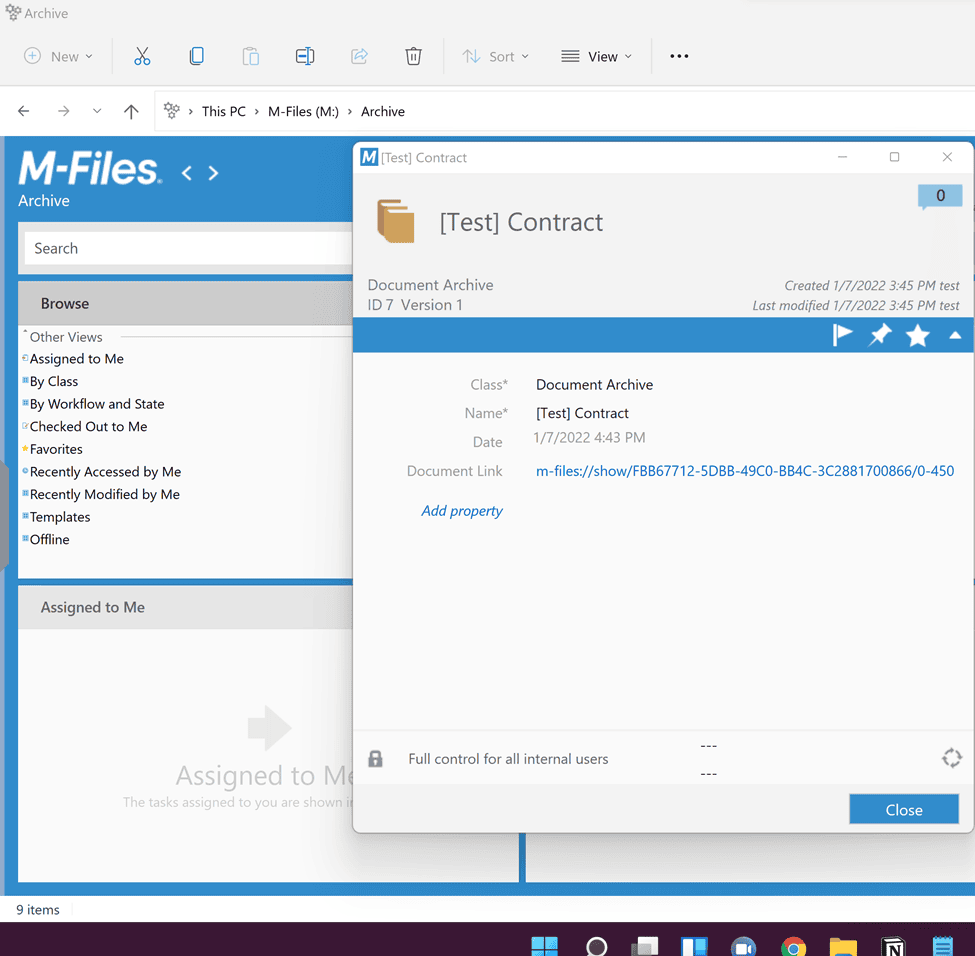The image size is (975, 956).
Task: Click the lock permissions icon
Action: tap(375, 758)
